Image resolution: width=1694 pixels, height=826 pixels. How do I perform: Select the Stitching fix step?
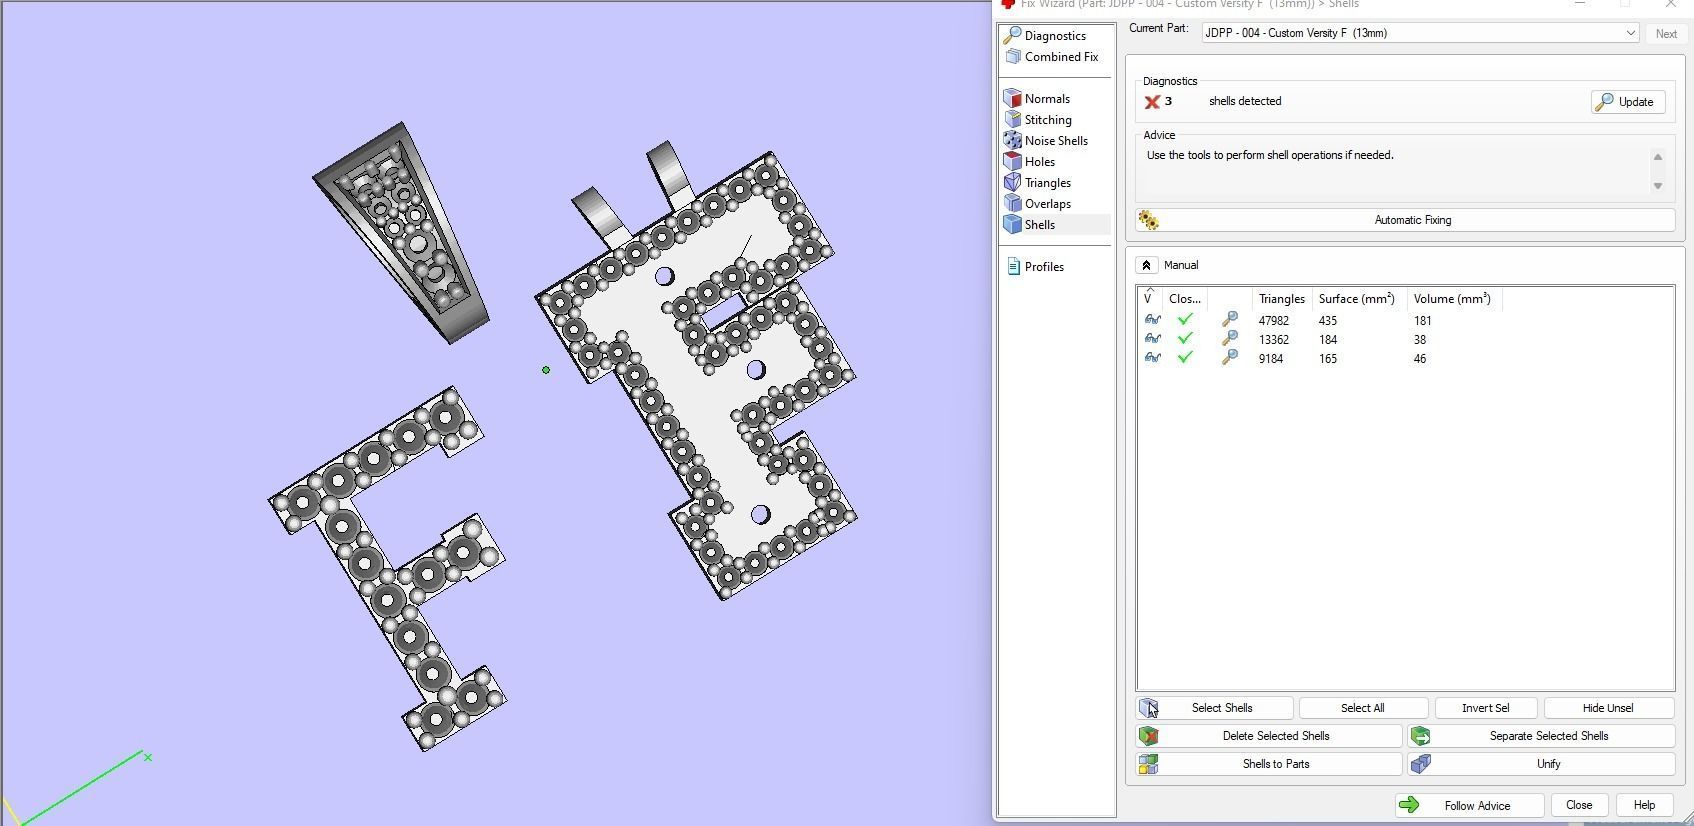tap(1048, 120)
